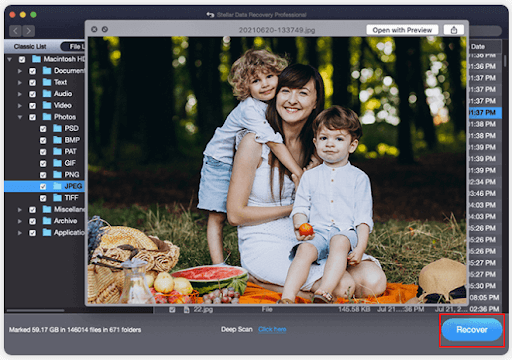
Task: Expand the Application folder arrow
Action: coord(20,233)
